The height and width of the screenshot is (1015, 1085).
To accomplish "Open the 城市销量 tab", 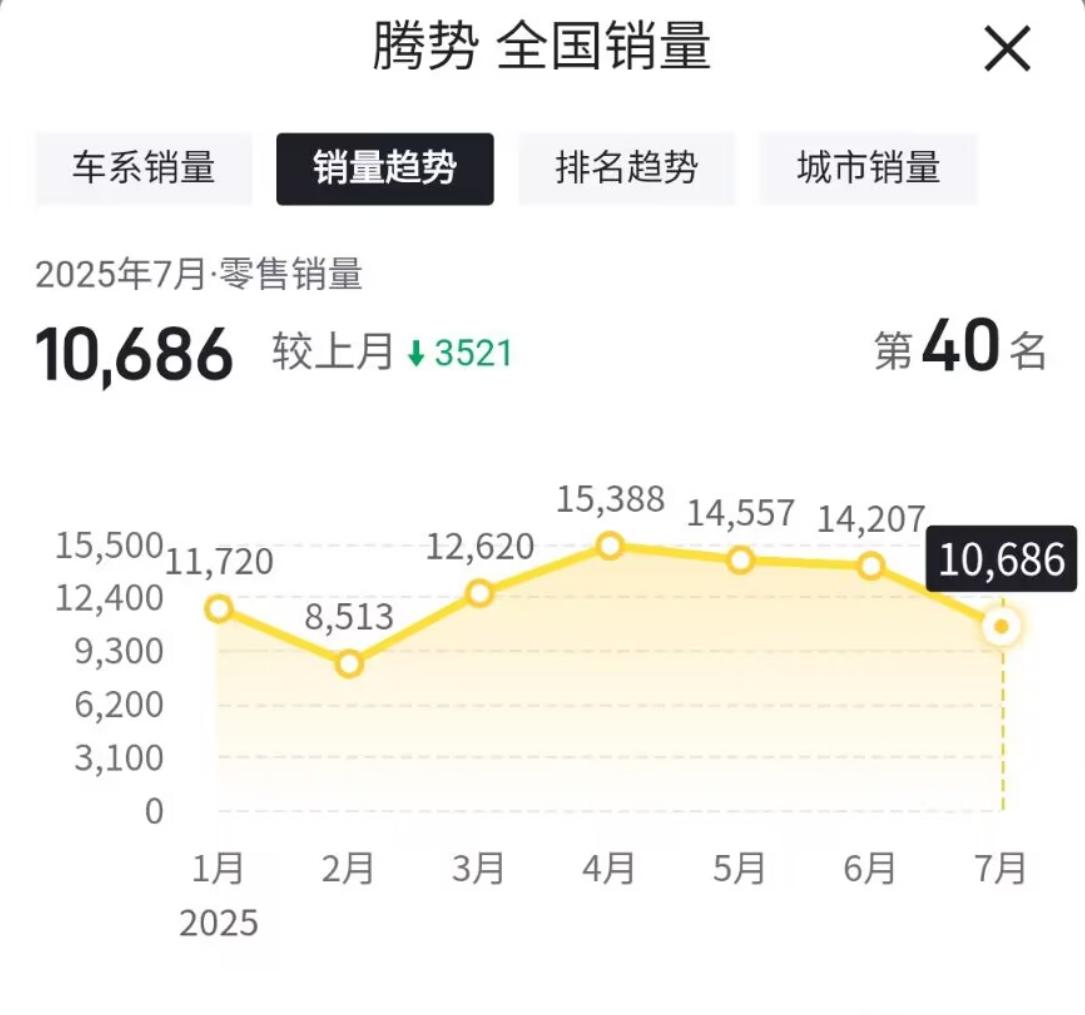I will [868, 169].
